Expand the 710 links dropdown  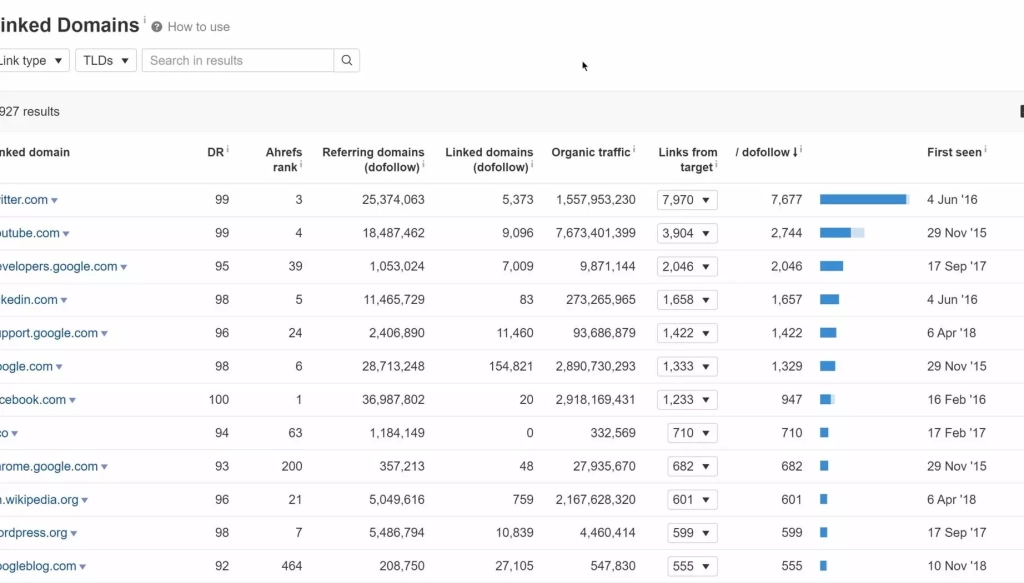692,433
